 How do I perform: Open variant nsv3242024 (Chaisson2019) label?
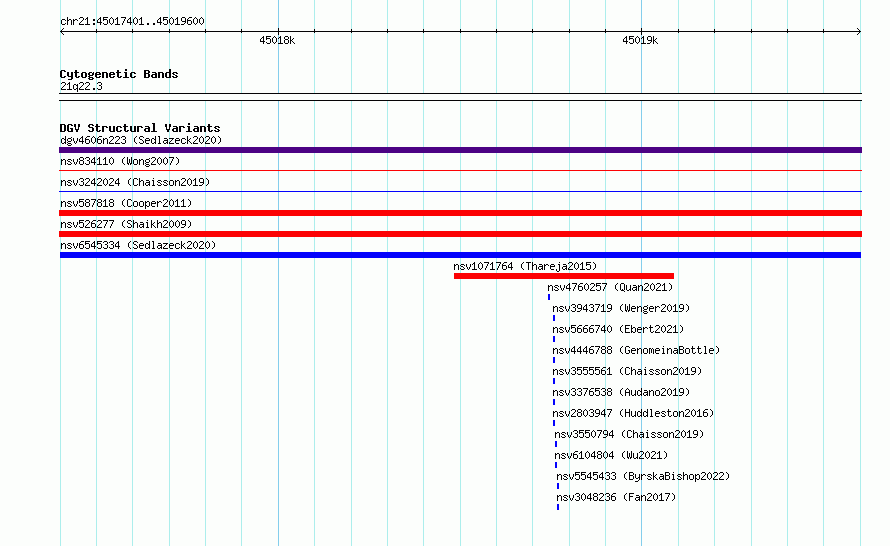click(x=135, y=182)
